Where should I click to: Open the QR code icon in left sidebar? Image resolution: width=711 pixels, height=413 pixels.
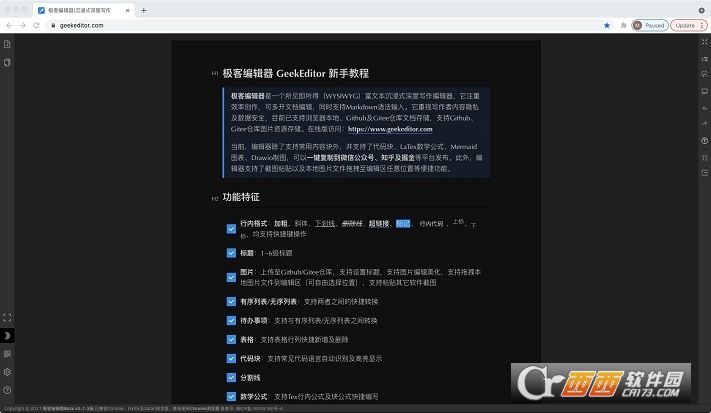tap(7, 353)
